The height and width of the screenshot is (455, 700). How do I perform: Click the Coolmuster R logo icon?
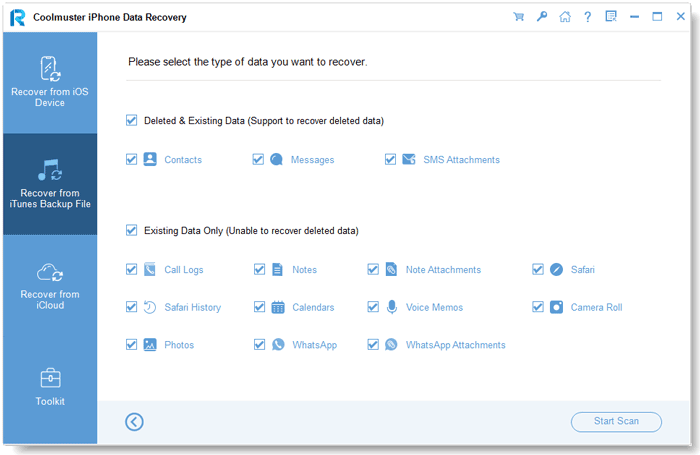17,17
